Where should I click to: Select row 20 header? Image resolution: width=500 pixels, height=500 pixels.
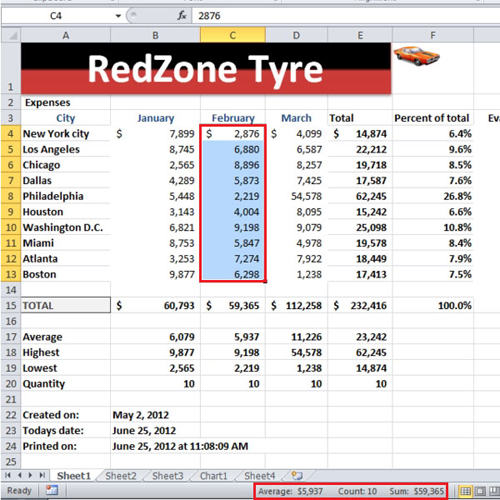[11, 384]
